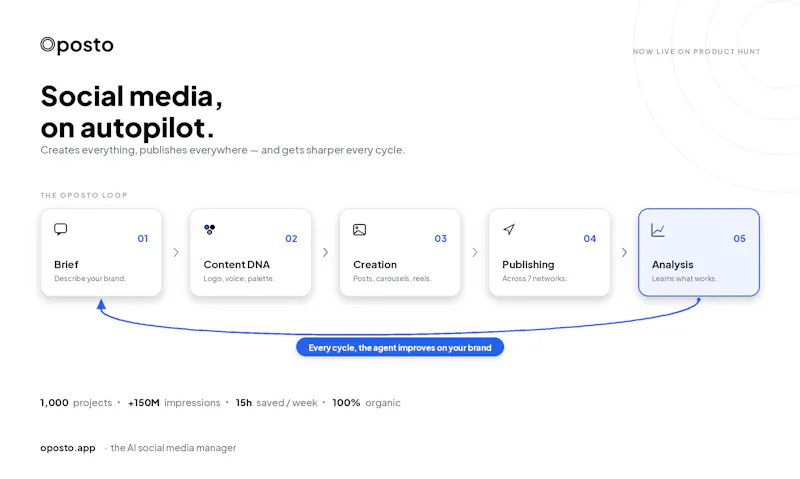The height and width of the screenshot is (479, 800).
Task: Click the chevron between Brief and Content DNA
Action: tap(176, 253)
